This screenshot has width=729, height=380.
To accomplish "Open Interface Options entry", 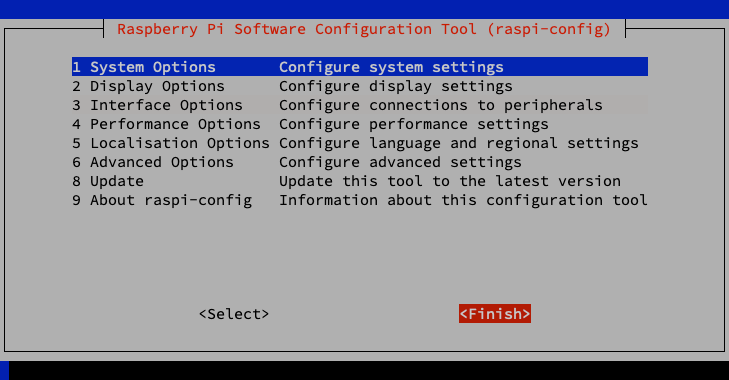I will tap(360, 105).
